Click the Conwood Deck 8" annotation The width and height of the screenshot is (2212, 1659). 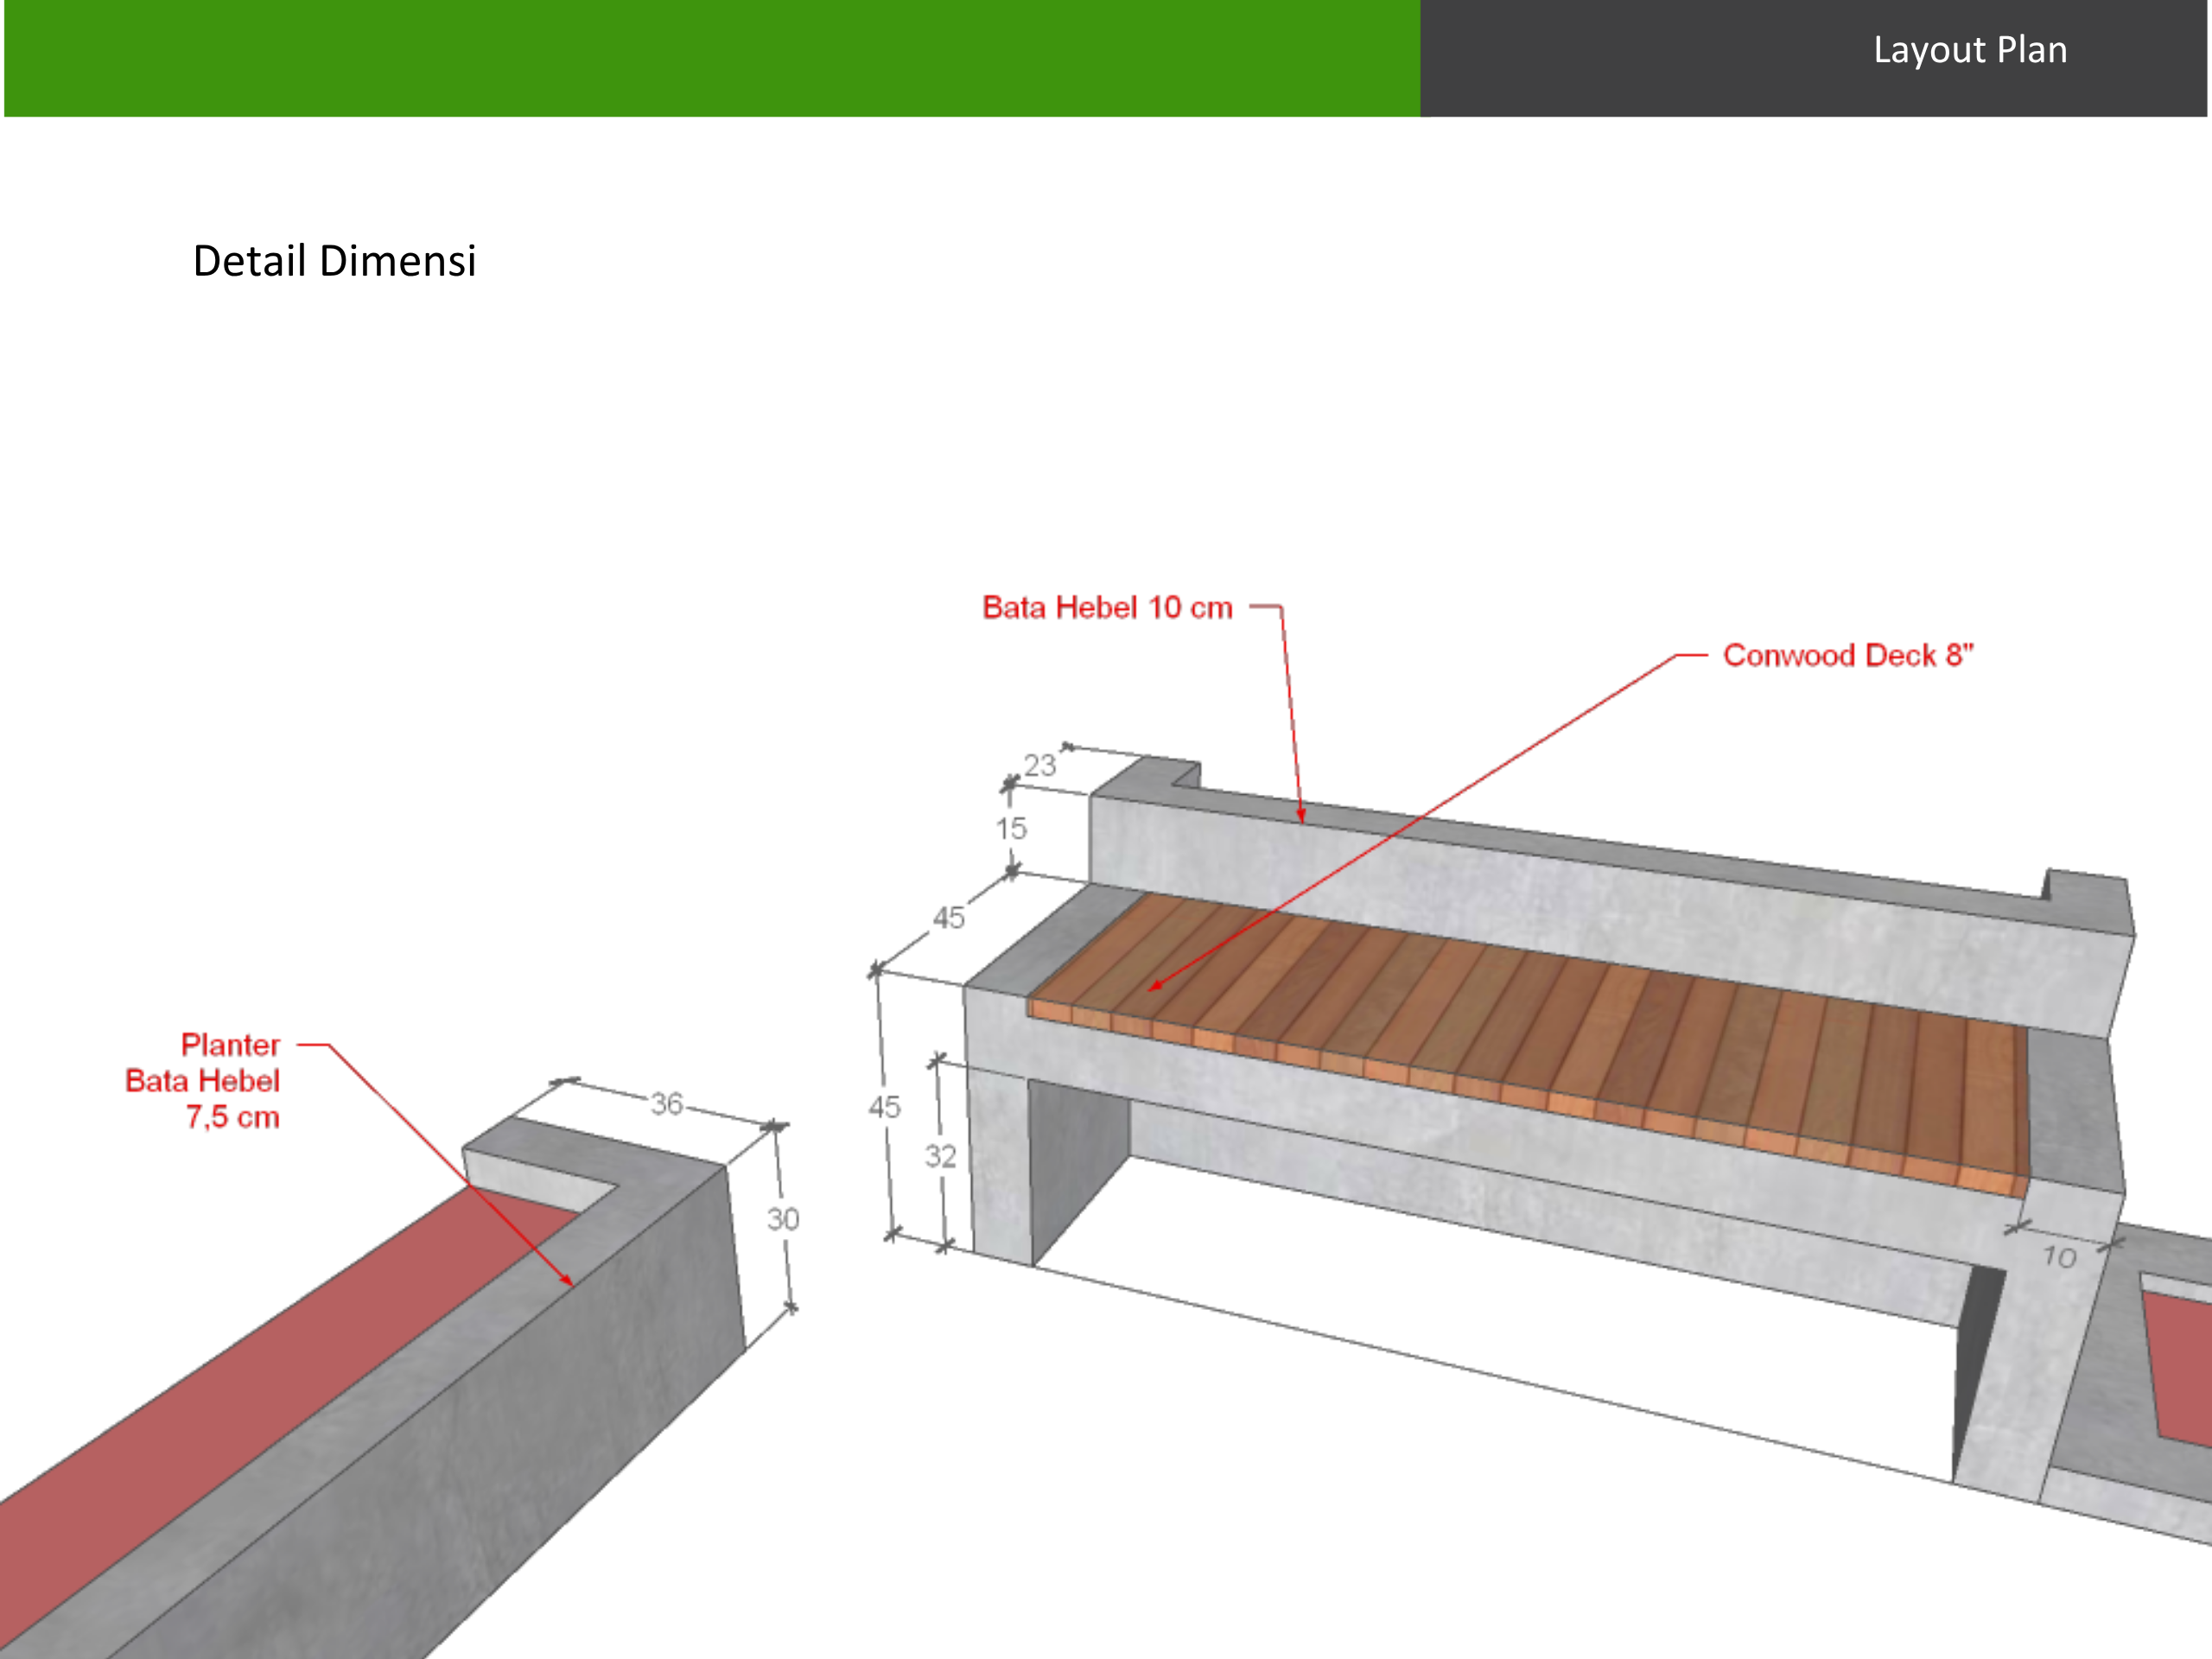tap(1848, 655)
